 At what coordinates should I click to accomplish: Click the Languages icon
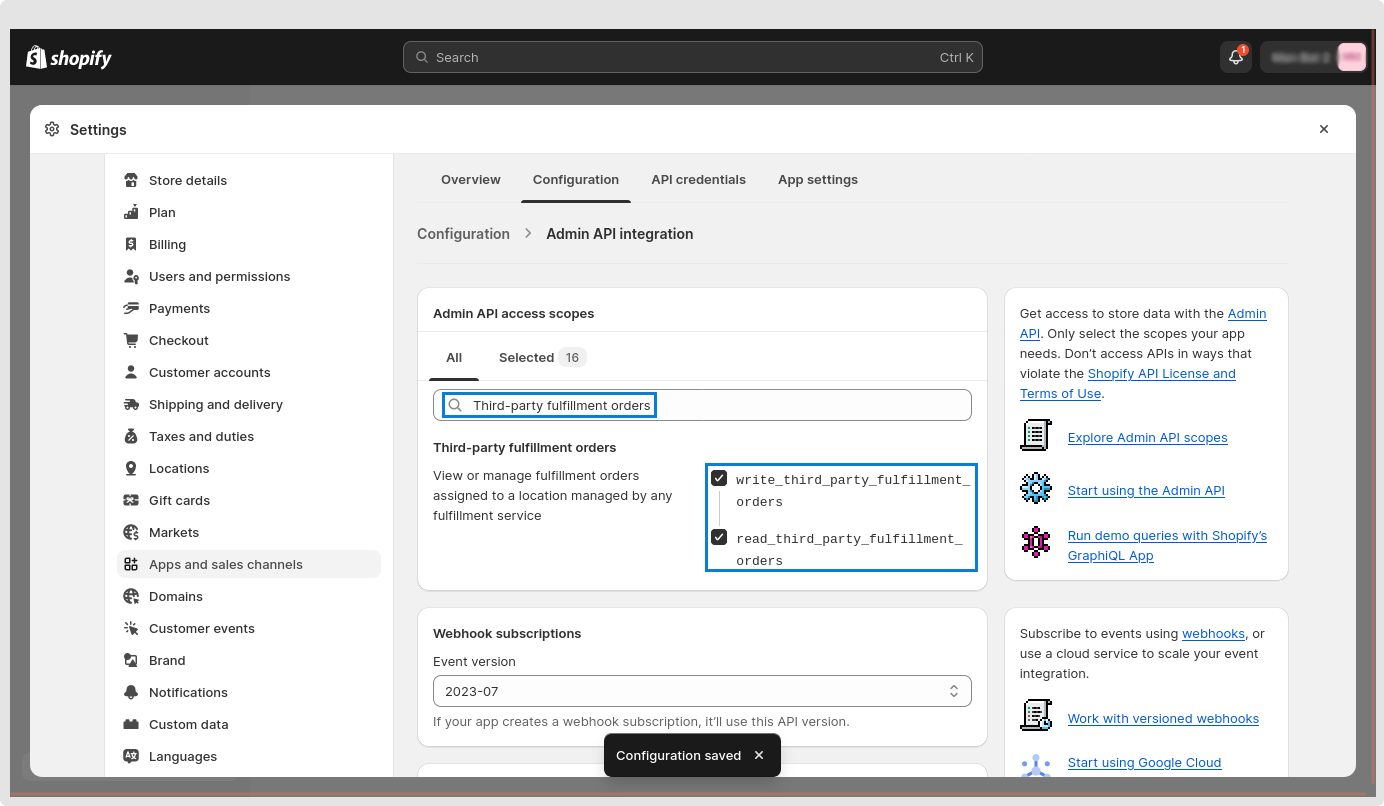(131, 756)
